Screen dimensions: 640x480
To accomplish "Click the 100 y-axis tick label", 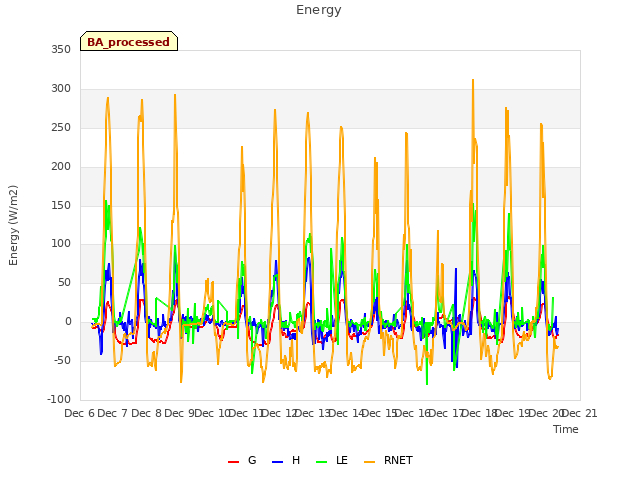I will point(61,244).
